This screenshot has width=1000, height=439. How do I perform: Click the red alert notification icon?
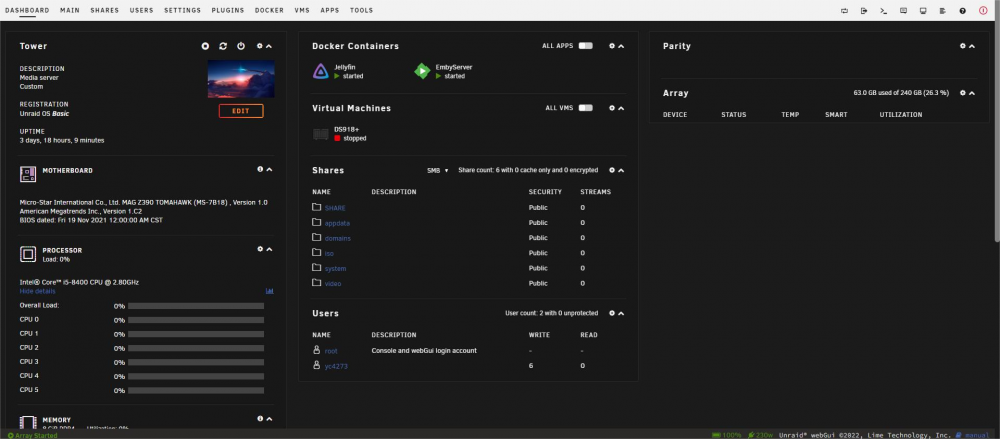(983, 10)
